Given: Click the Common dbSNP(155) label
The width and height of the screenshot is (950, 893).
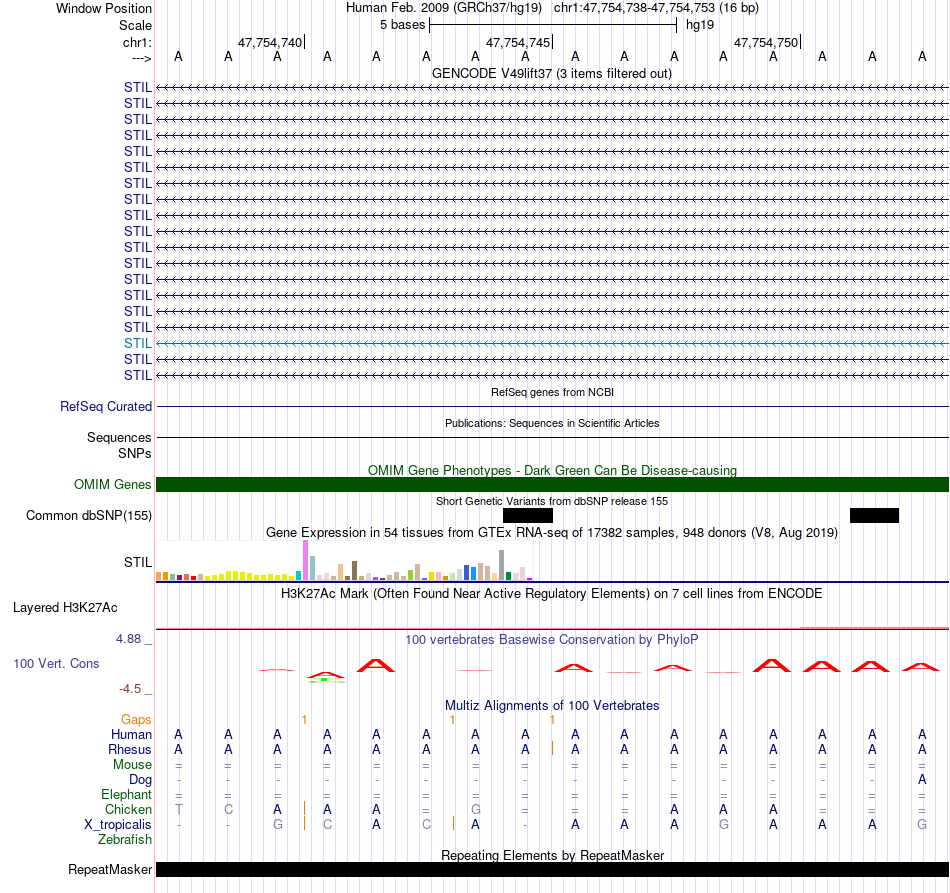Looking at the screenshot, I should pos(88,516).
